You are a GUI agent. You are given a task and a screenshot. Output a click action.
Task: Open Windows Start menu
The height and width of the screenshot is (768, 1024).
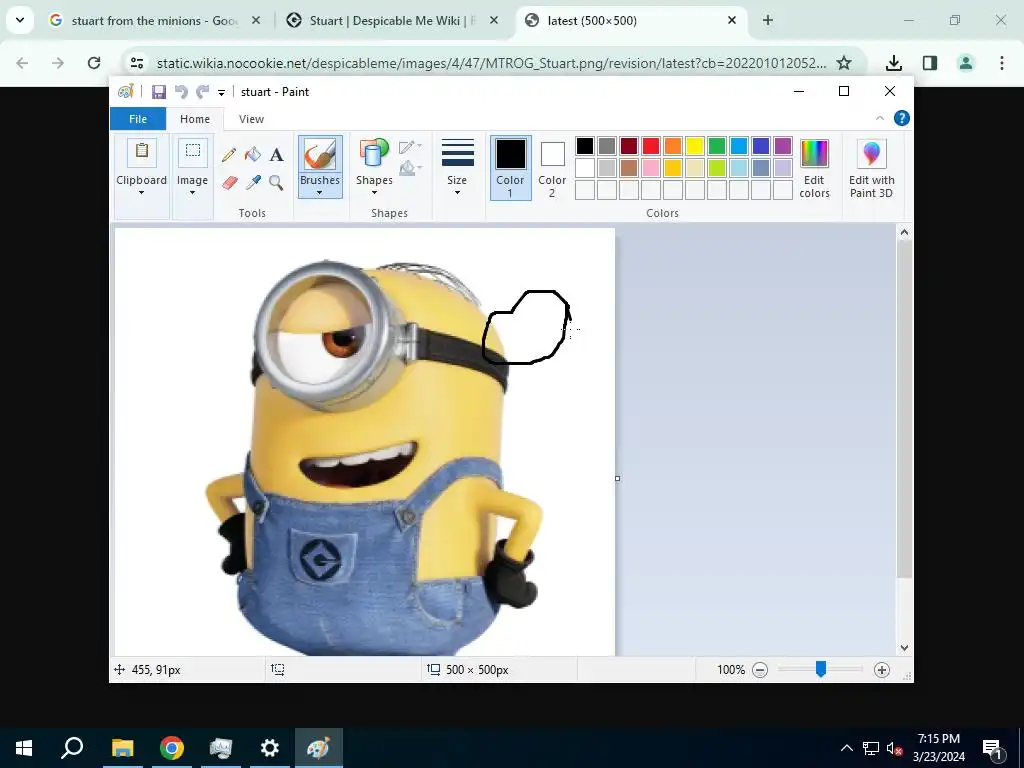coord(24,748)
